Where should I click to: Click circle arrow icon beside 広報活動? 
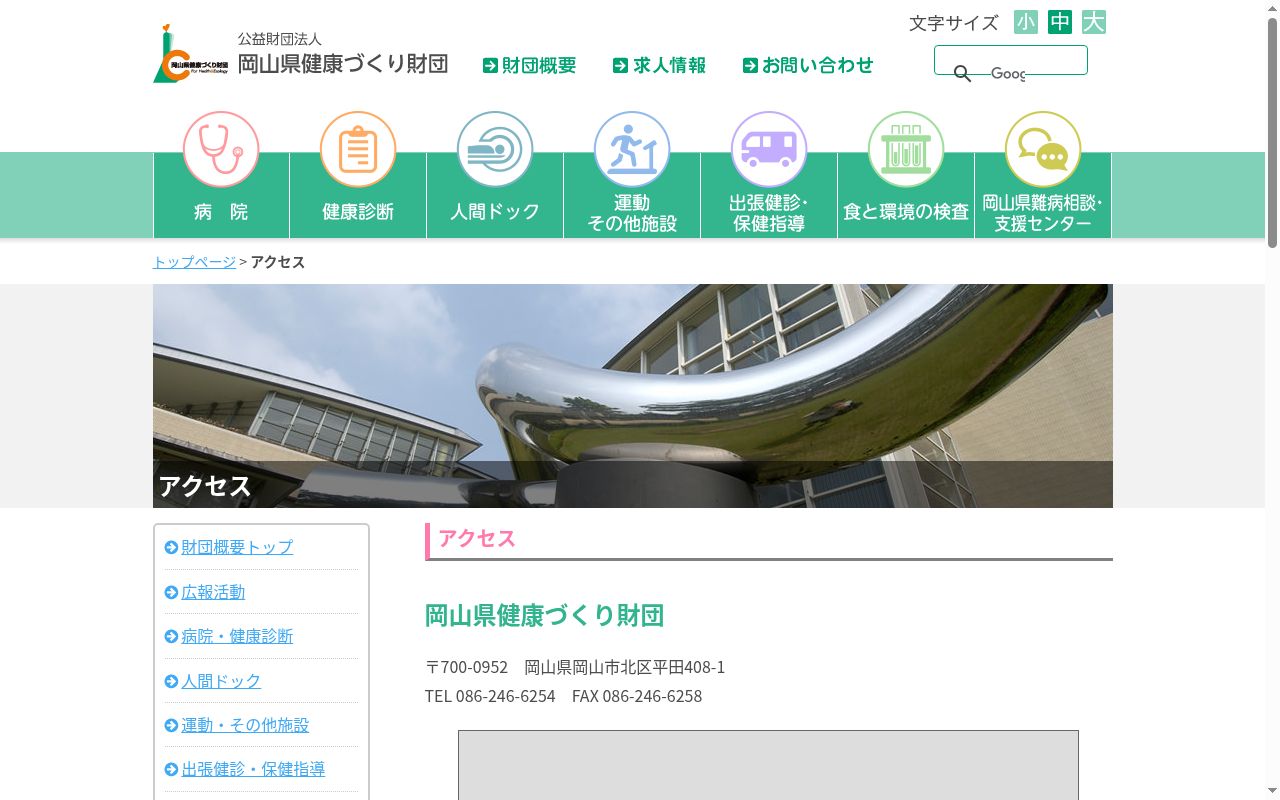(171, 592)
